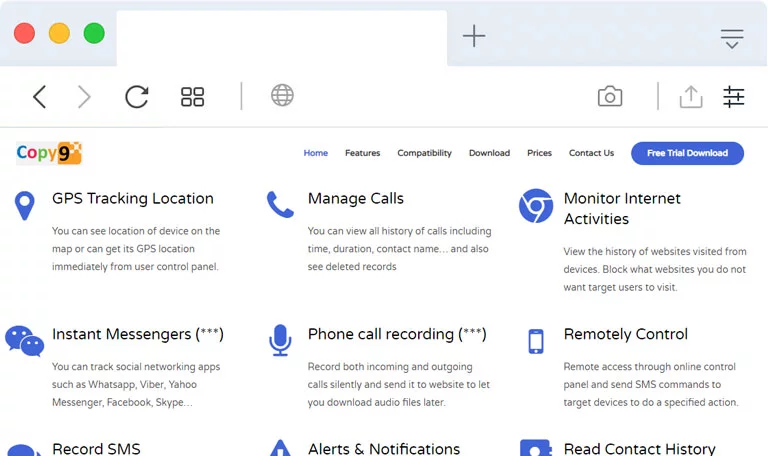This screenshot has width=768, height=456.
Task: Click the Phone call recording (***) heading
Action: pyautogui.click(x=397, y=334)
